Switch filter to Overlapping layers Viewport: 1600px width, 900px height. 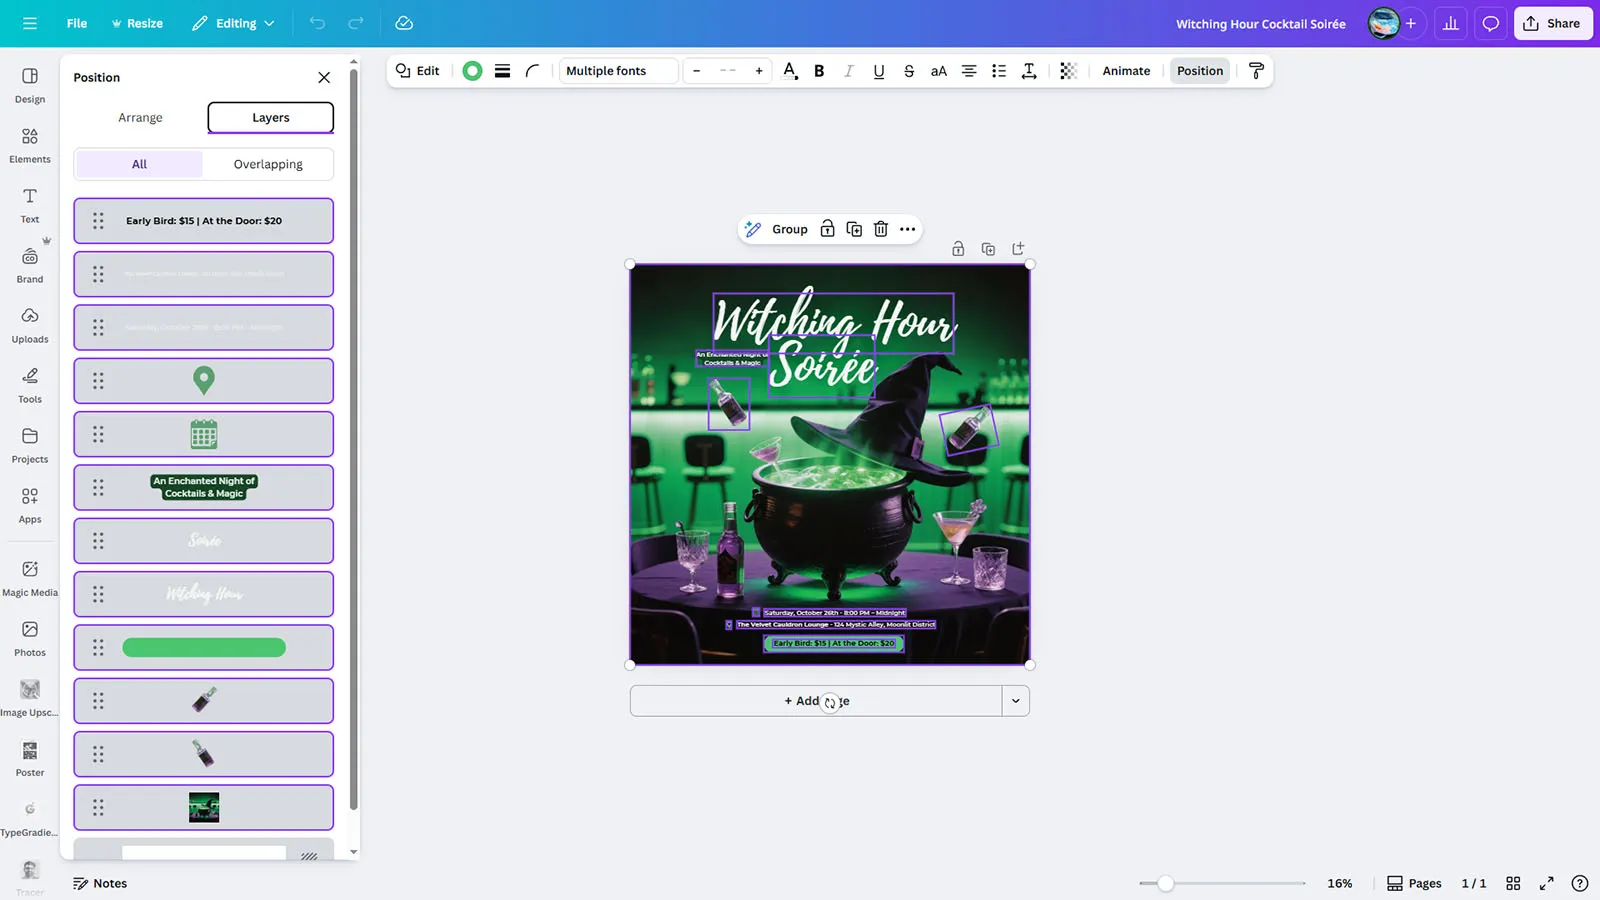pyautogui.click(x=268, y=164)
